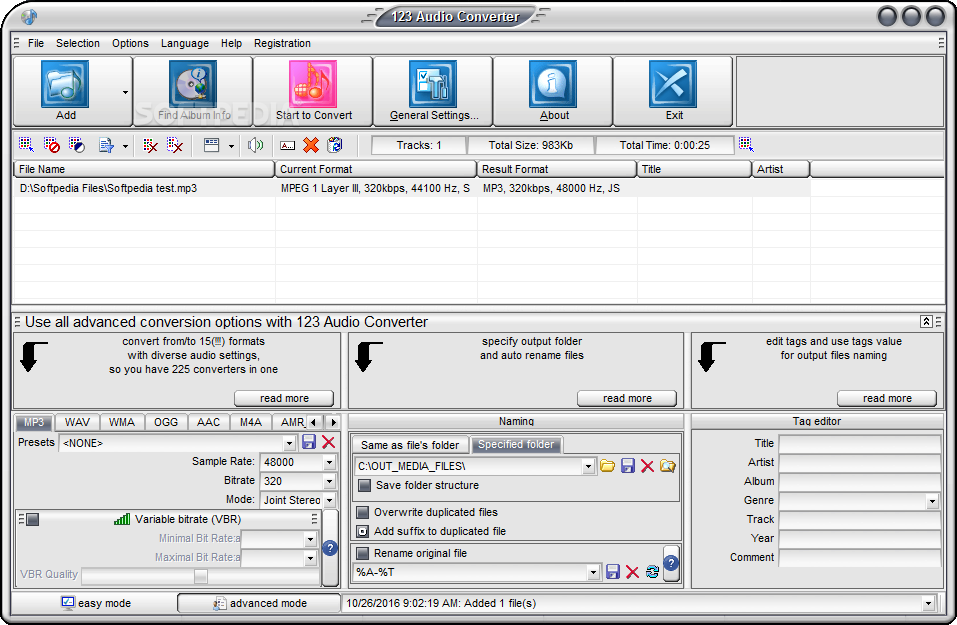Collapse the advanced options panel chevron

(x=926, y=321)
